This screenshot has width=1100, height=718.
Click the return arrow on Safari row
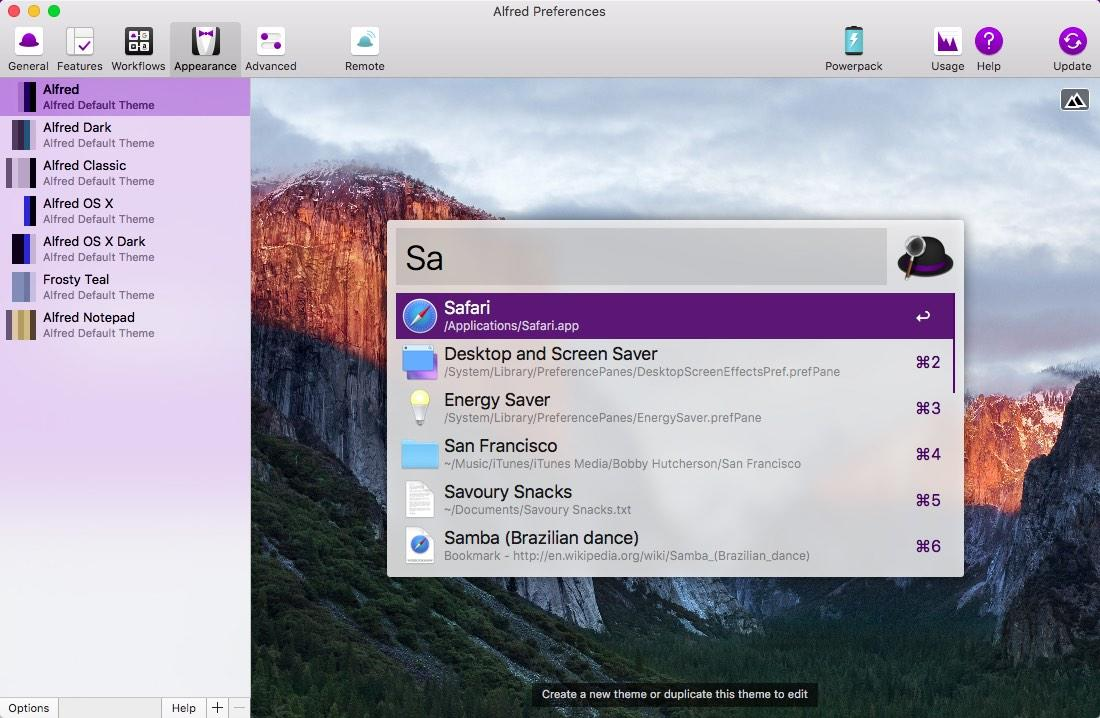(923, 317)
